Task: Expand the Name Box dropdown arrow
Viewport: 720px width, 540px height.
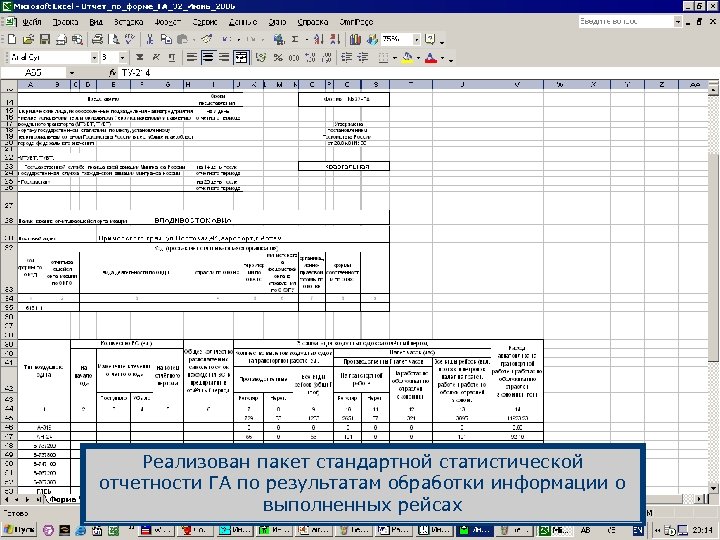Action: (72, 73)
